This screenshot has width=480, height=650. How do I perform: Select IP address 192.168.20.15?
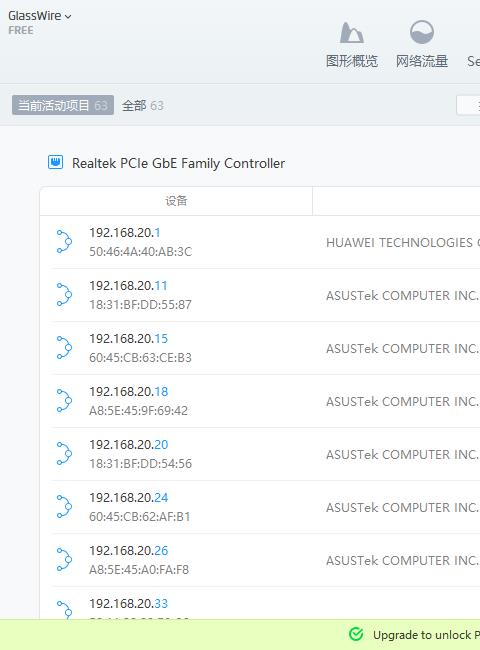tap(128, 339)
